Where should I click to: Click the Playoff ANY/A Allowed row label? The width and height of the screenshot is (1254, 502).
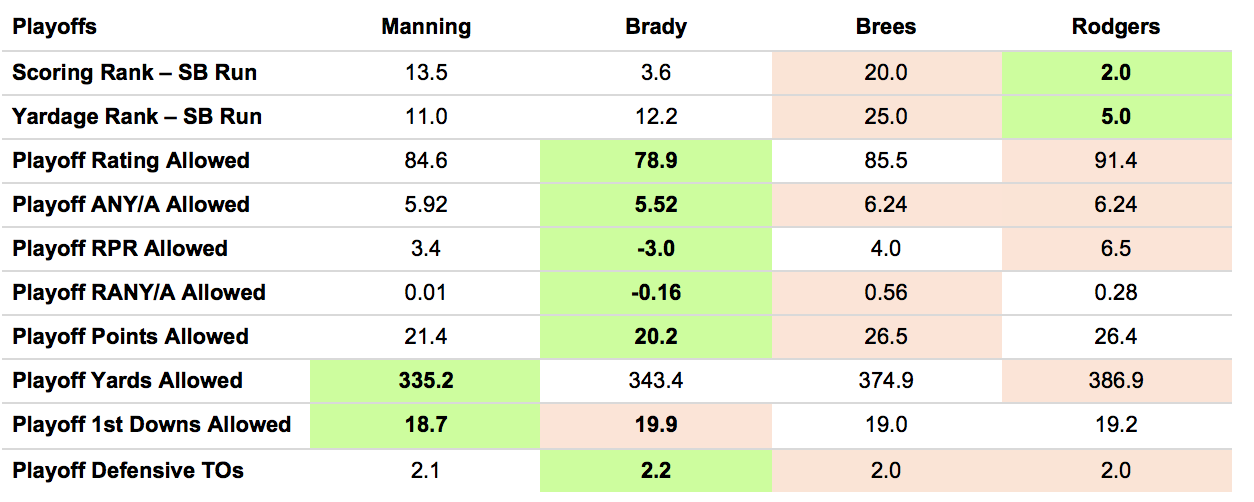[131, 205]
